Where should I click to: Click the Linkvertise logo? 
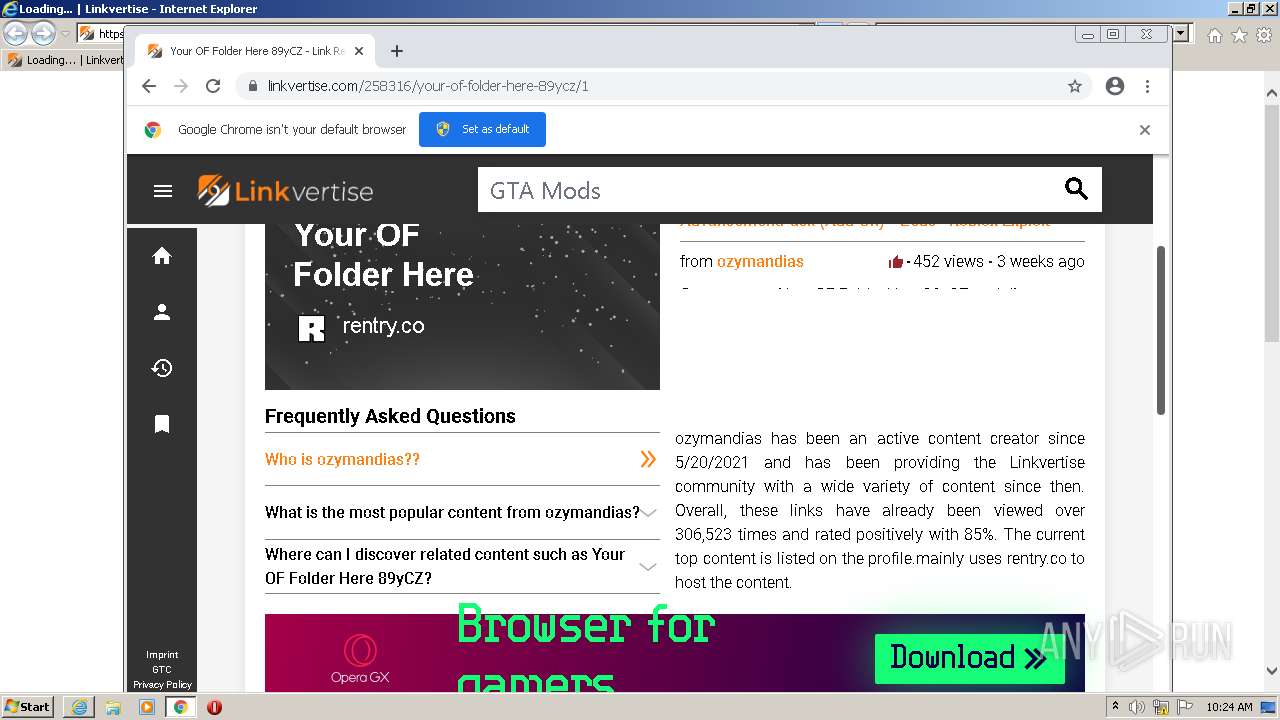pos(285,190)
